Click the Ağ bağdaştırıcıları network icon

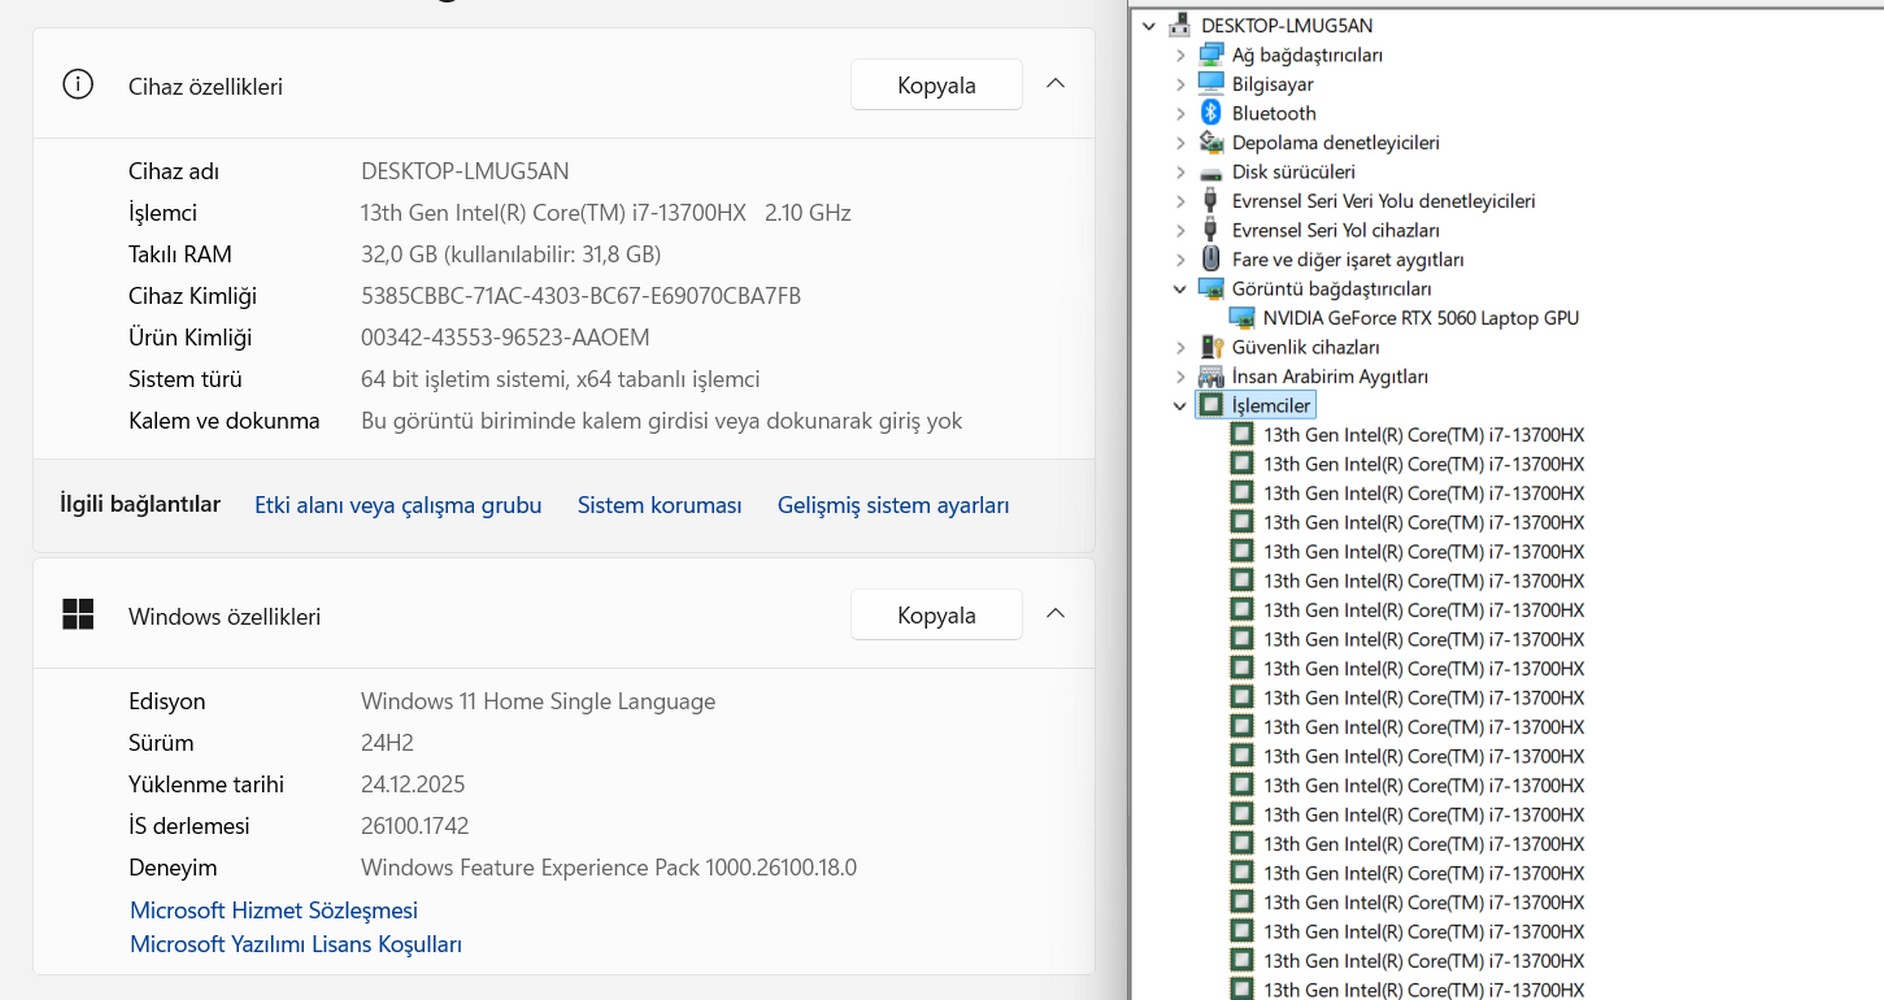(x=1211, y=55)
